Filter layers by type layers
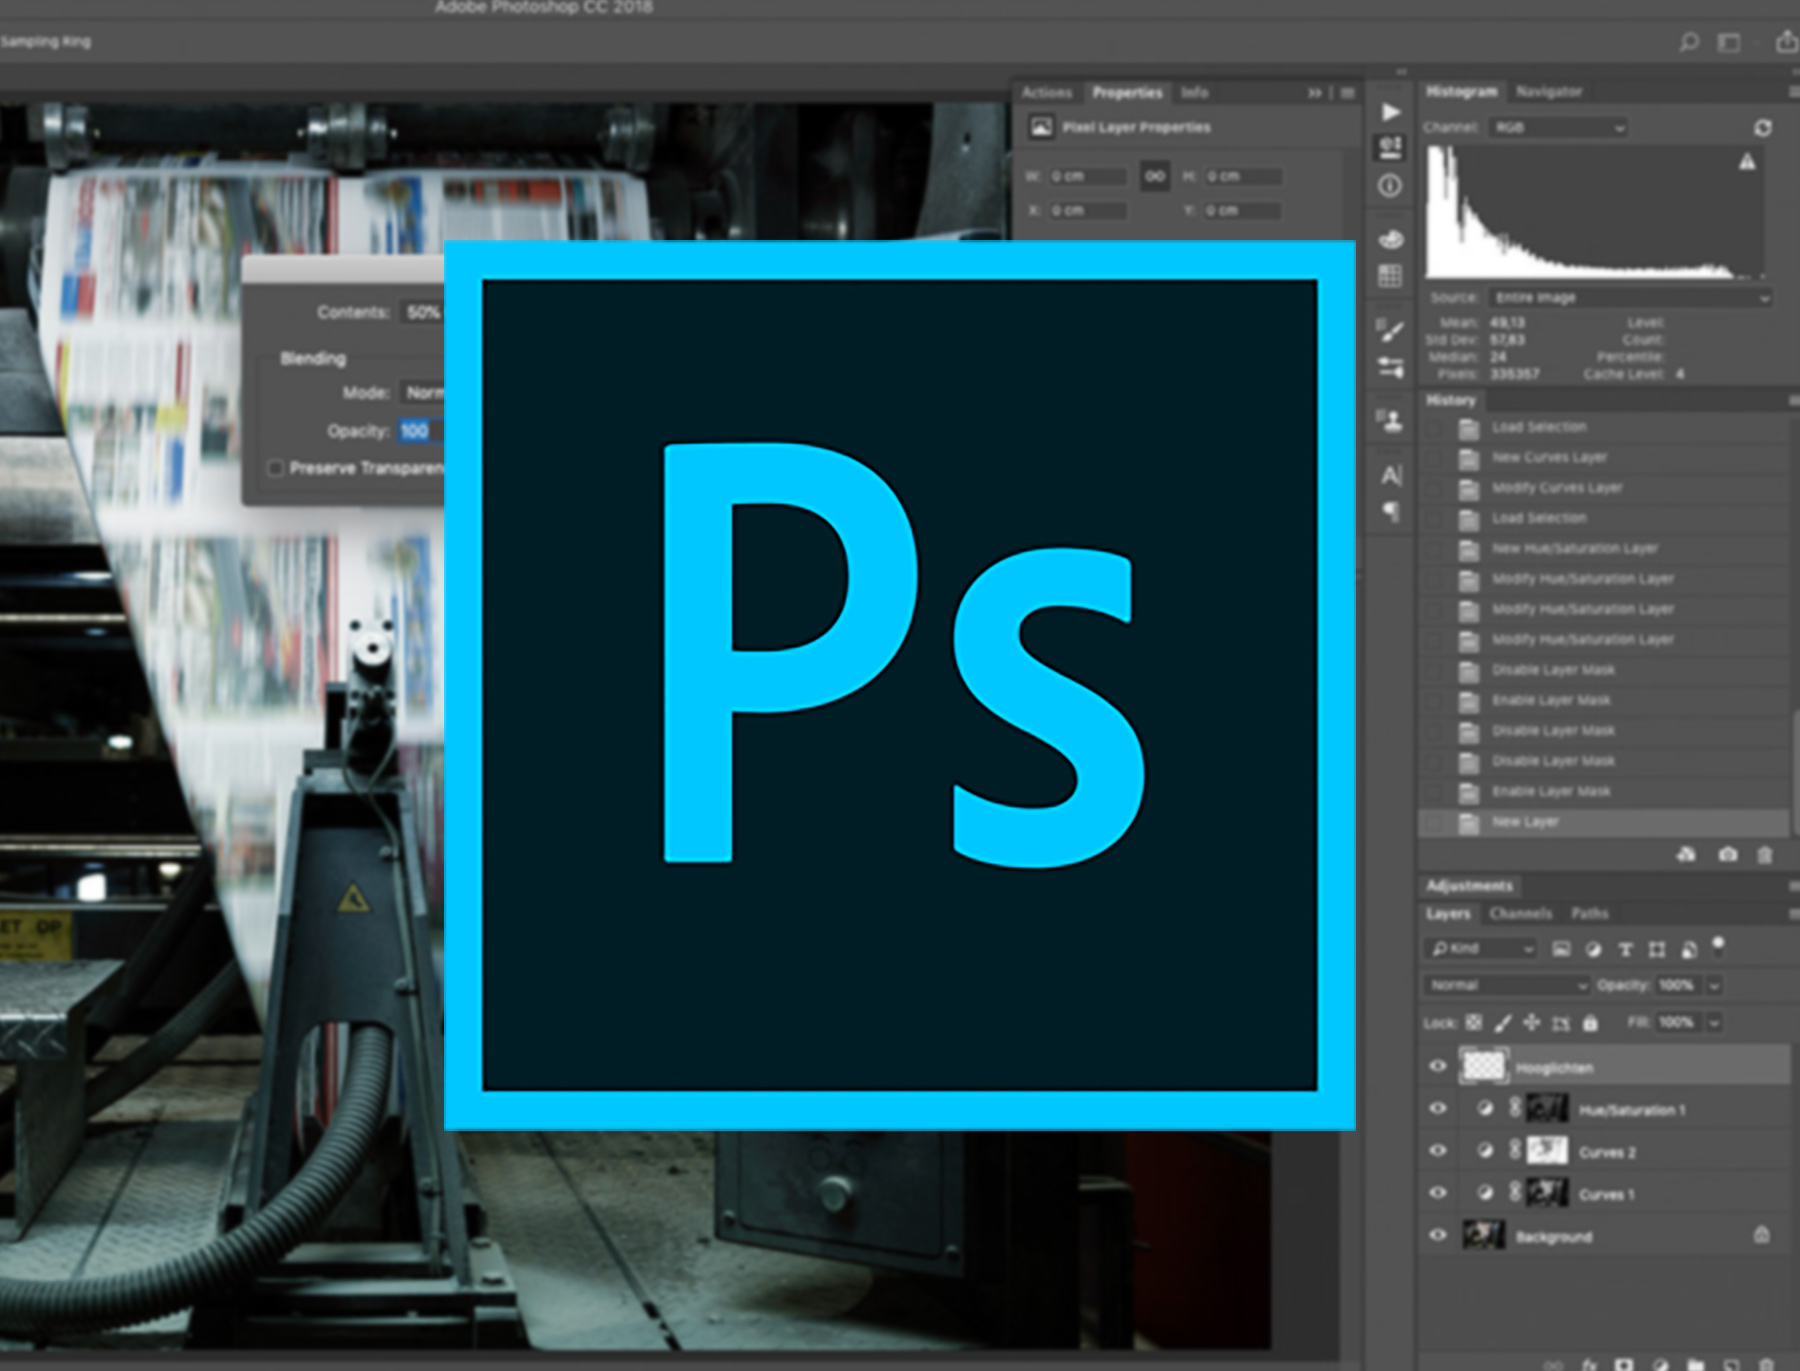Image resolution: width=1800 pixels, height=1371 pixels. pyautogui.click(x=1625, y=949)
